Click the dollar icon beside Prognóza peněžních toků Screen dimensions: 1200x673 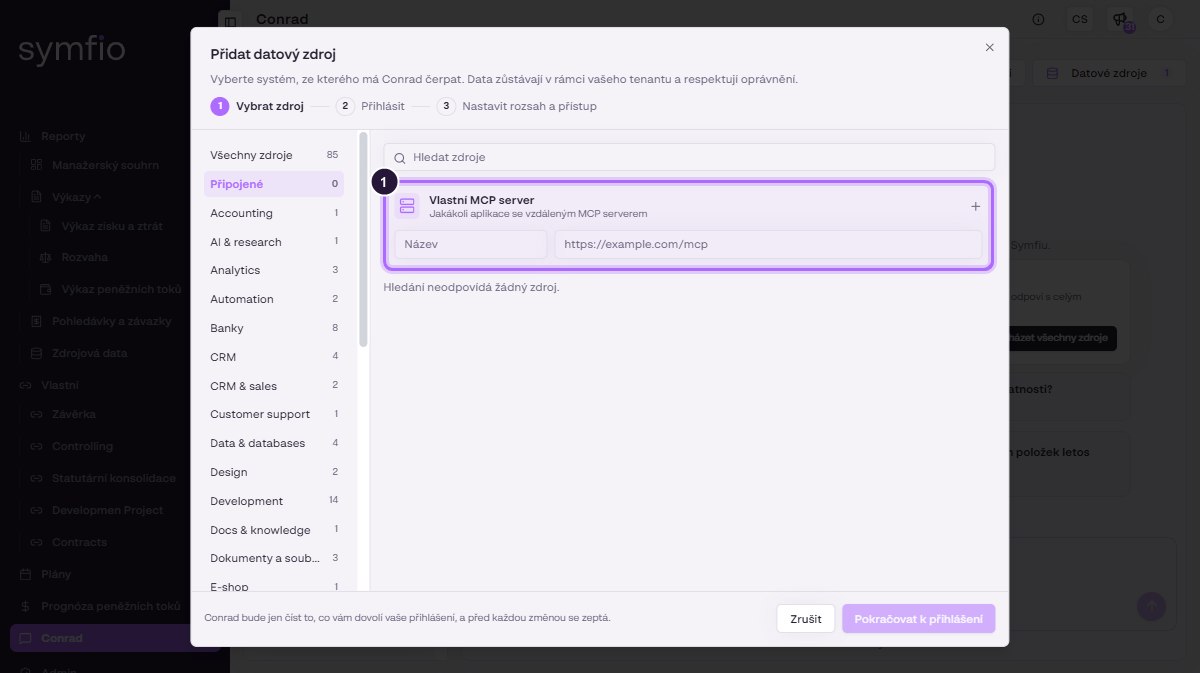coord(26,606)
